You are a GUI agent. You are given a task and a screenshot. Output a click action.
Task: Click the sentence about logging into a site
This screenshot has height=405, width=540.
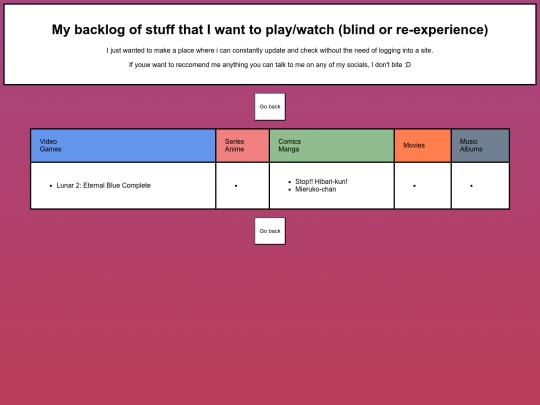click(270, 51)
